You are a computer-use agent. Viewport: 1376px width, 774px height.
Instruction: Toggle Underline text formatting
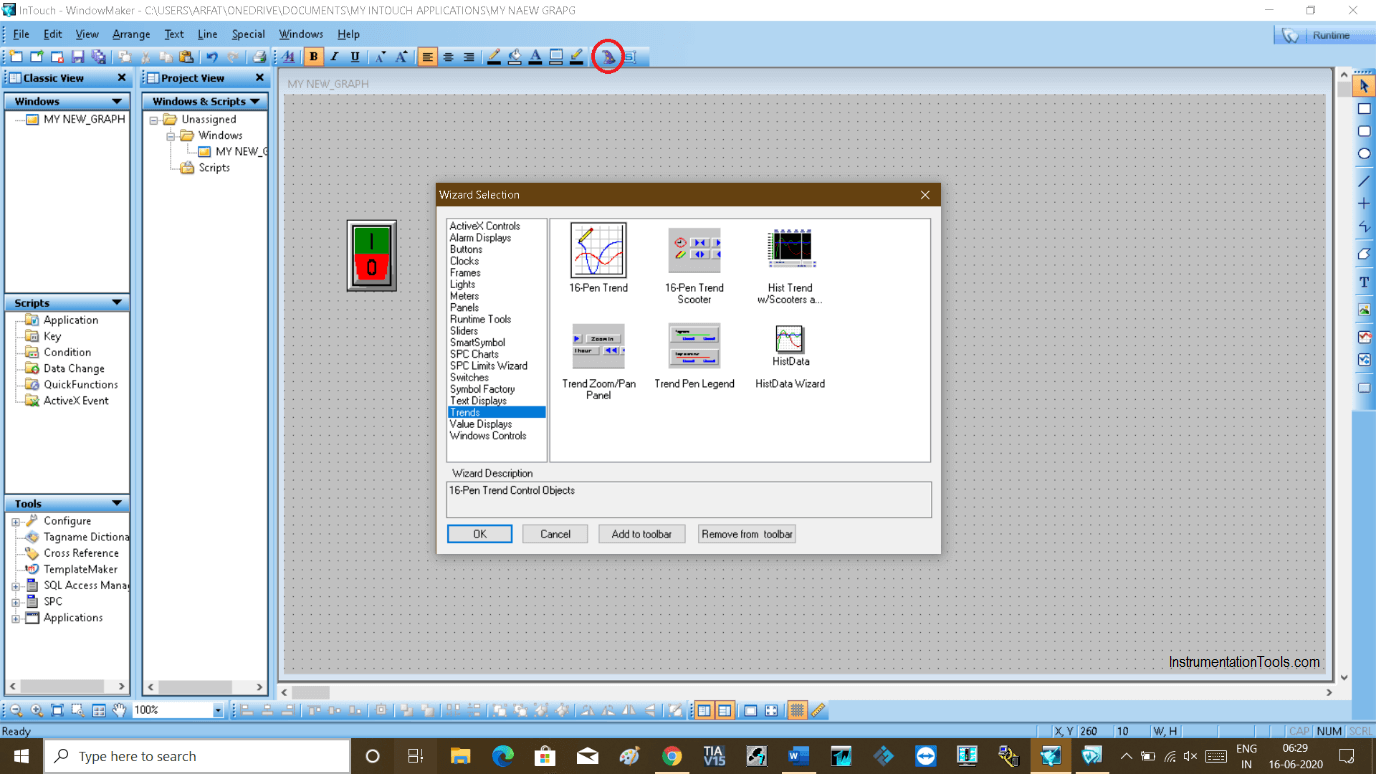point(355,57)
